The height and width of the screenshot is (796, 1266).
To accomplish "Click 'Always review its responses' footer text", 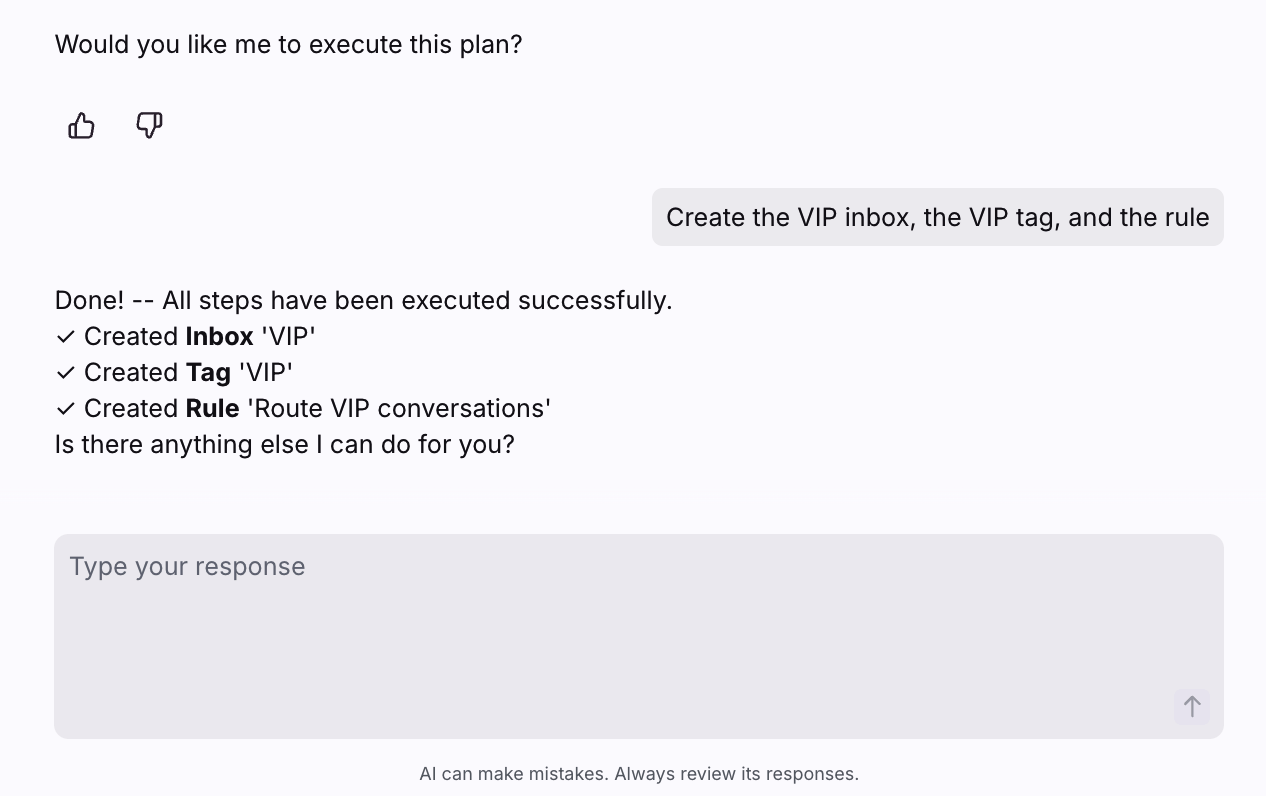I will point(736,774).
